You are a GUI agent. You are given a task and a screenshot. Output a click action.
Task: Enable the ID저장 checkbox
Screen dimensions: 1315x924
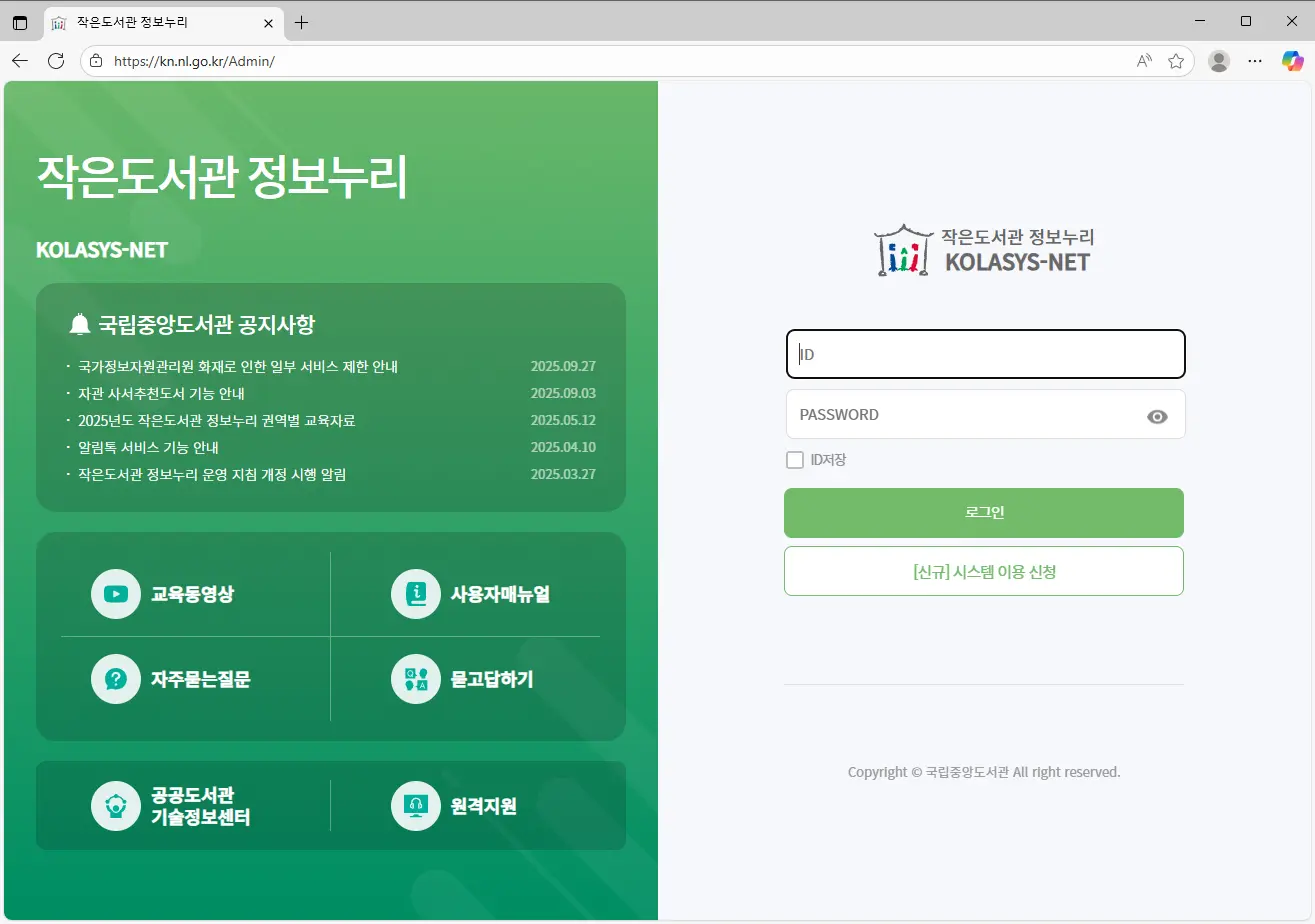(795, 460)
